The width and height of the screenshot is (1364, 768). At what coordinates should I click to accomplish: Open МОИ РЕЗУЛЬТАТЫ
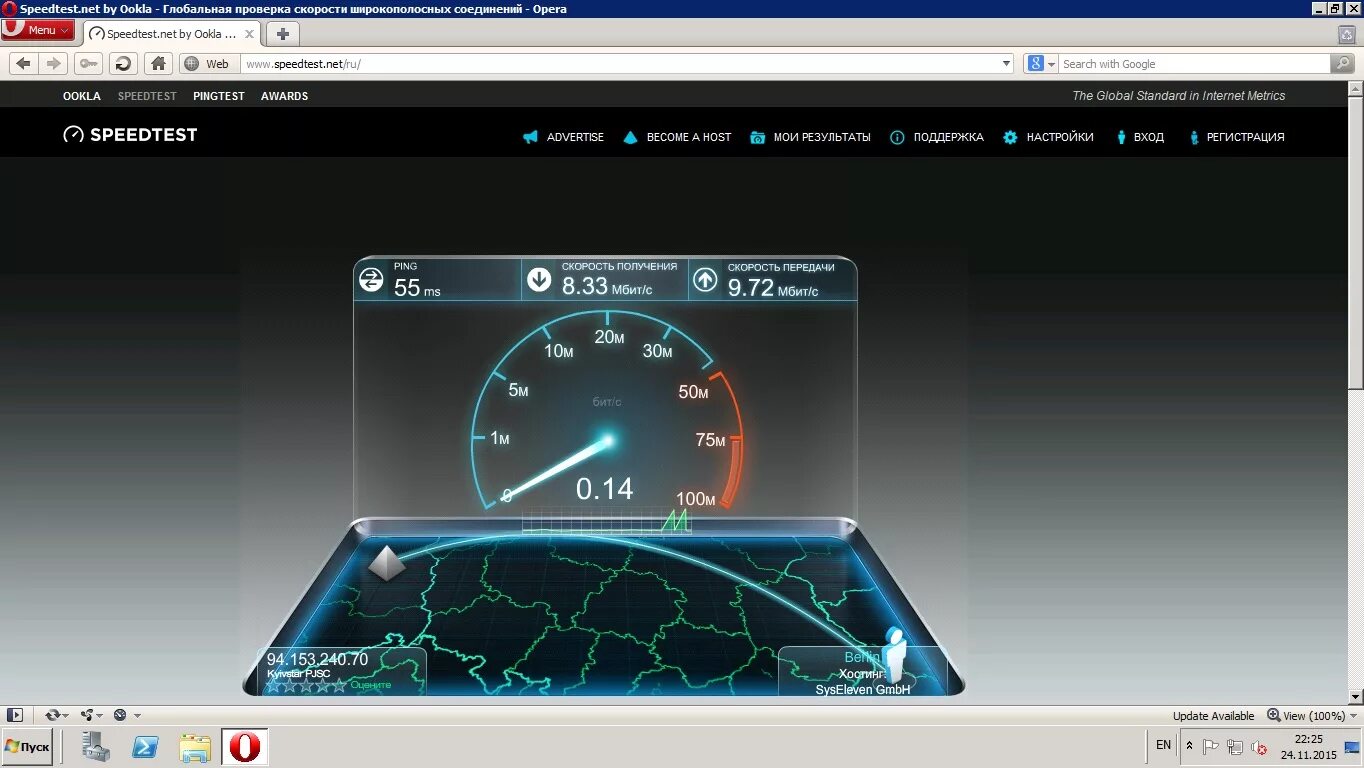tap(822, 137)
